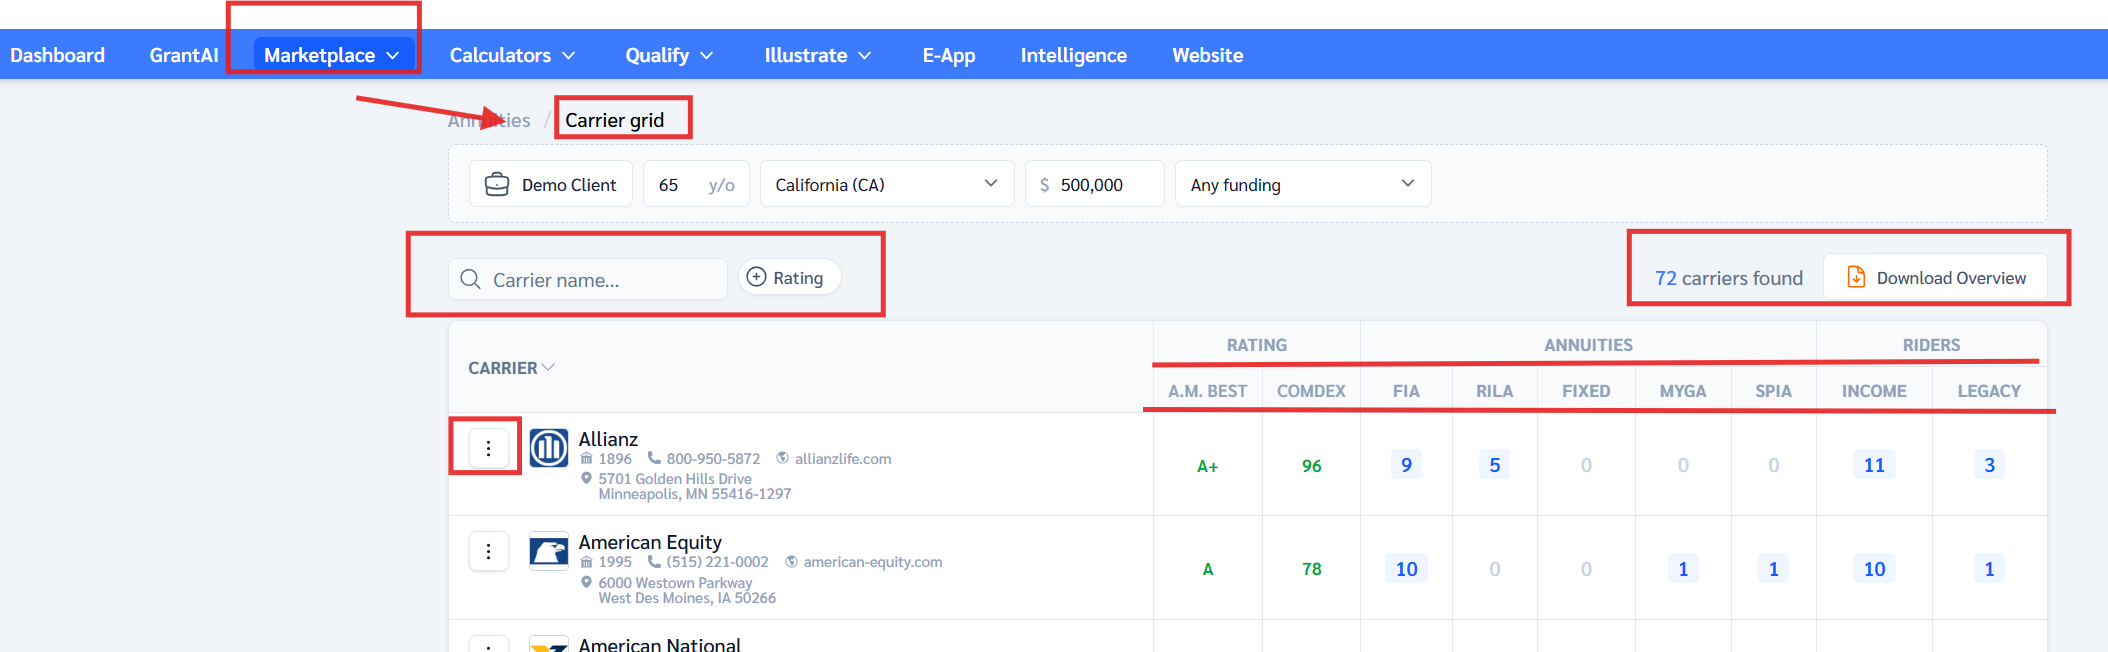Click the Carrier name search field

tap(588, 279)
